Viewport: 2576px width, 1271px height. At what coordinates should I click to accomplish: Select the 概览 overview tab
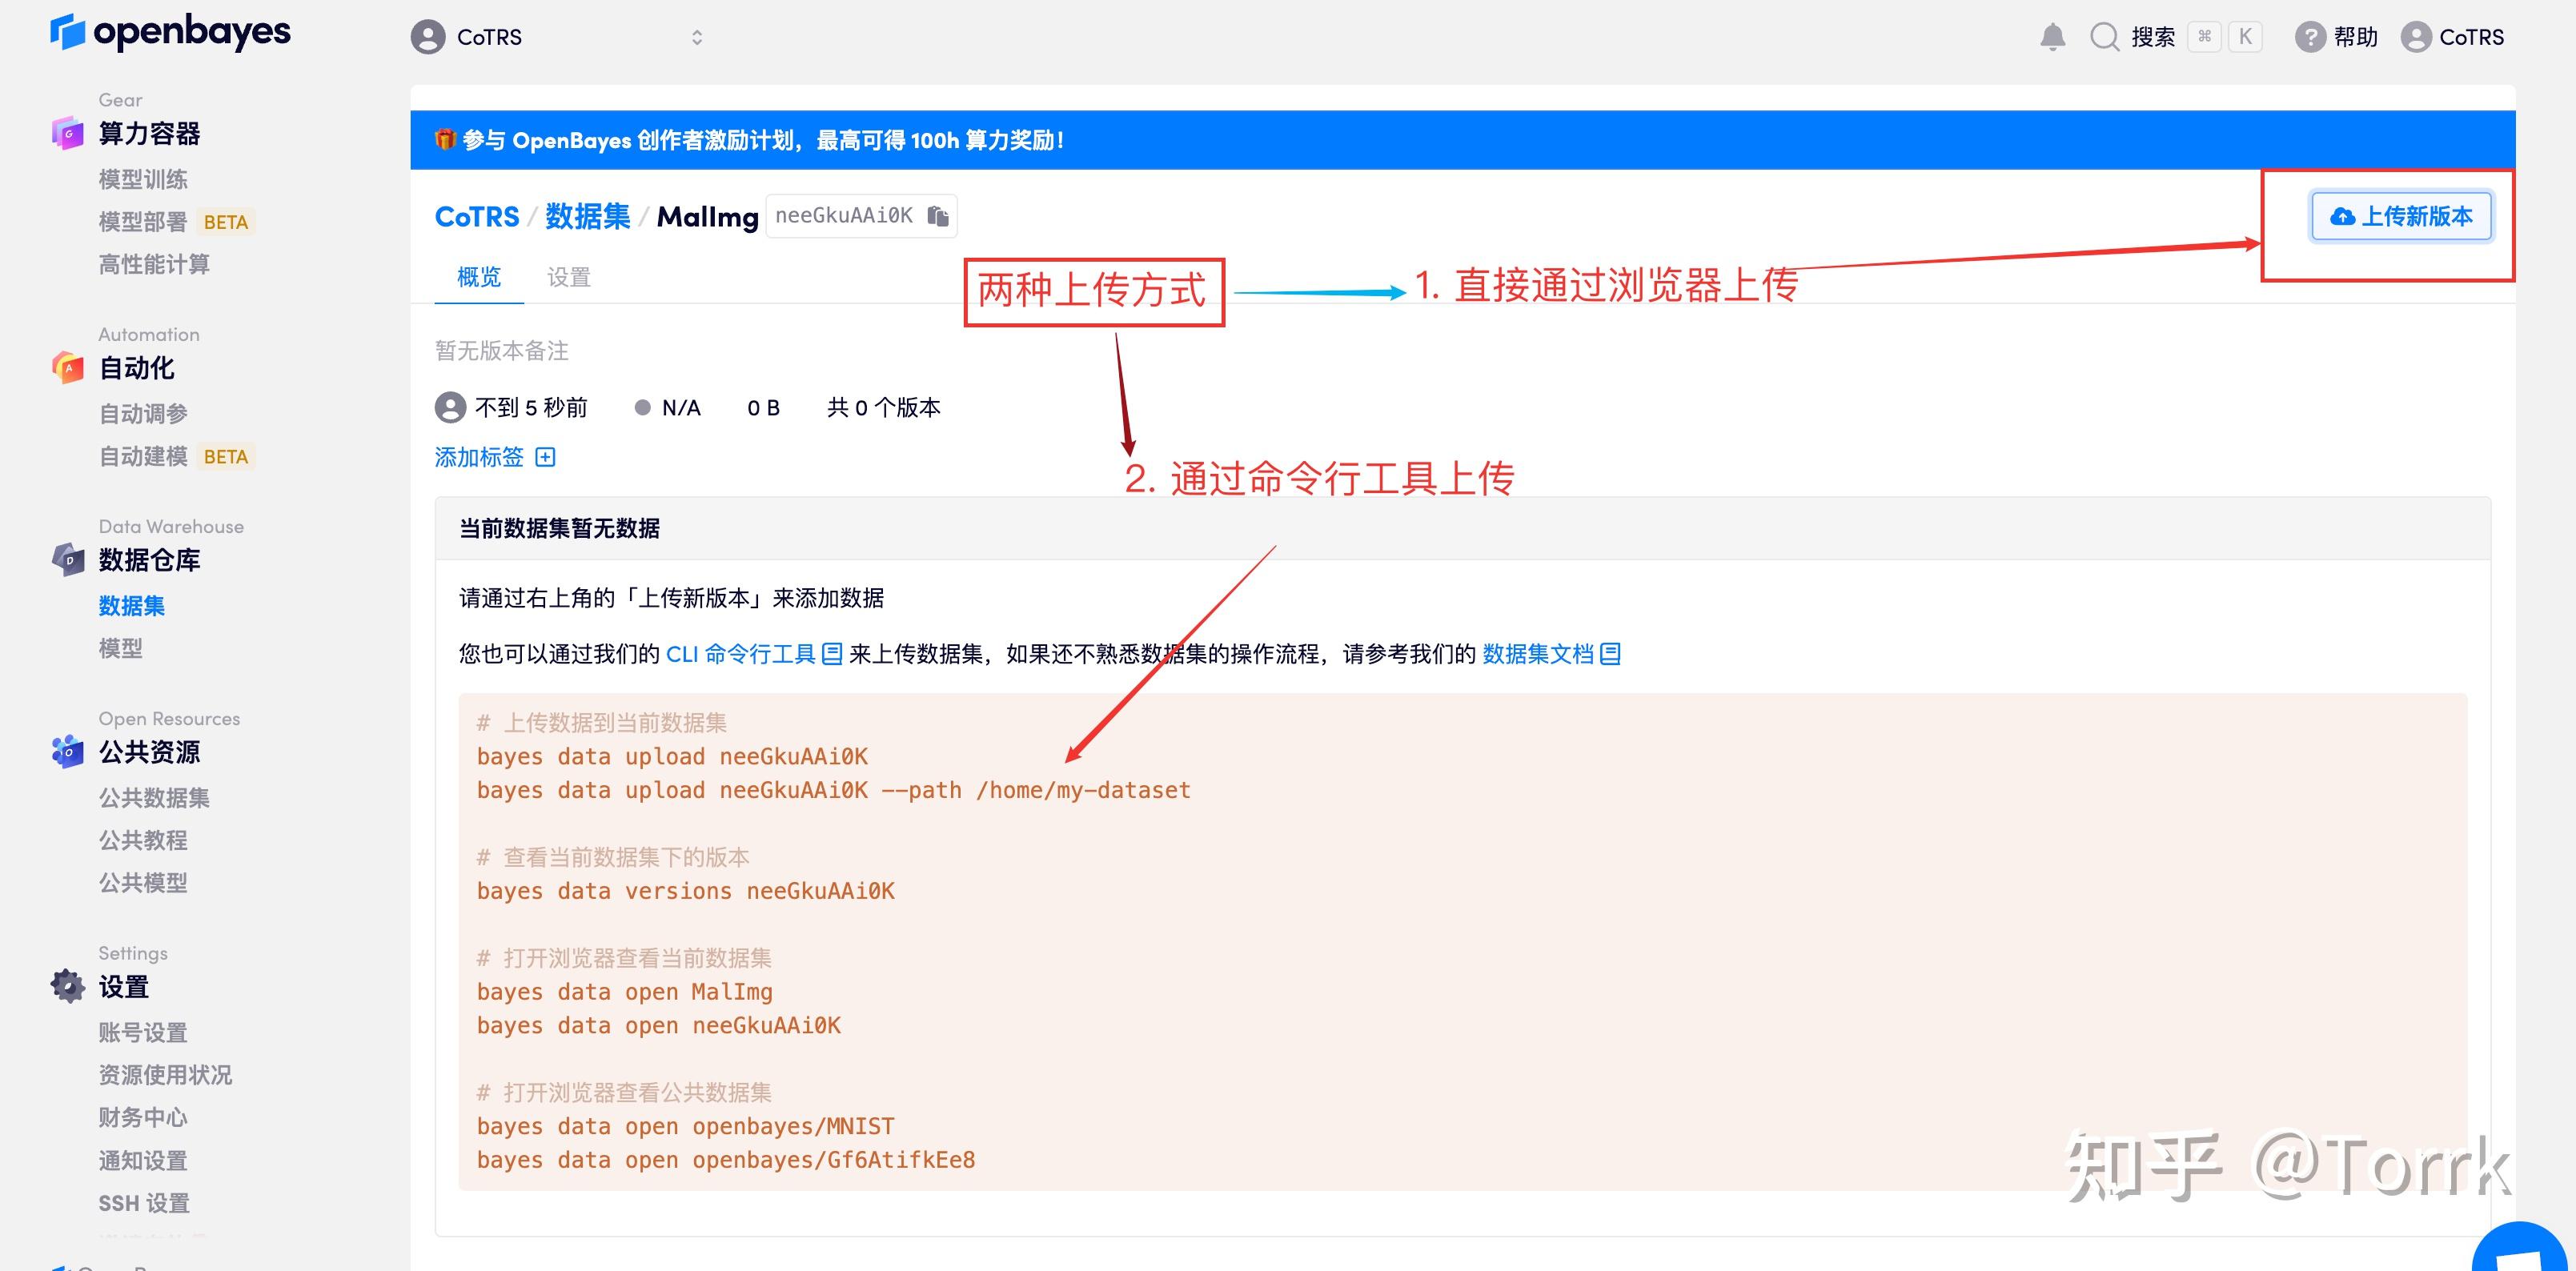coord(478,277)
